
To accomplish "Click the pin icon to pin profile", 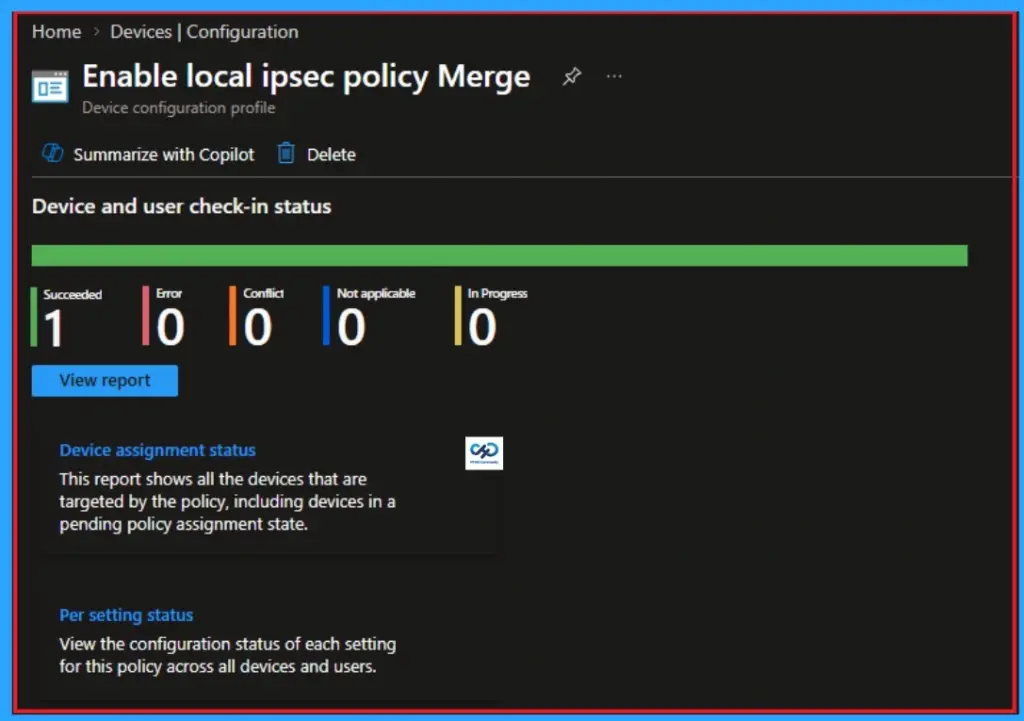I will pyautogui.click(x=571, y=76).
